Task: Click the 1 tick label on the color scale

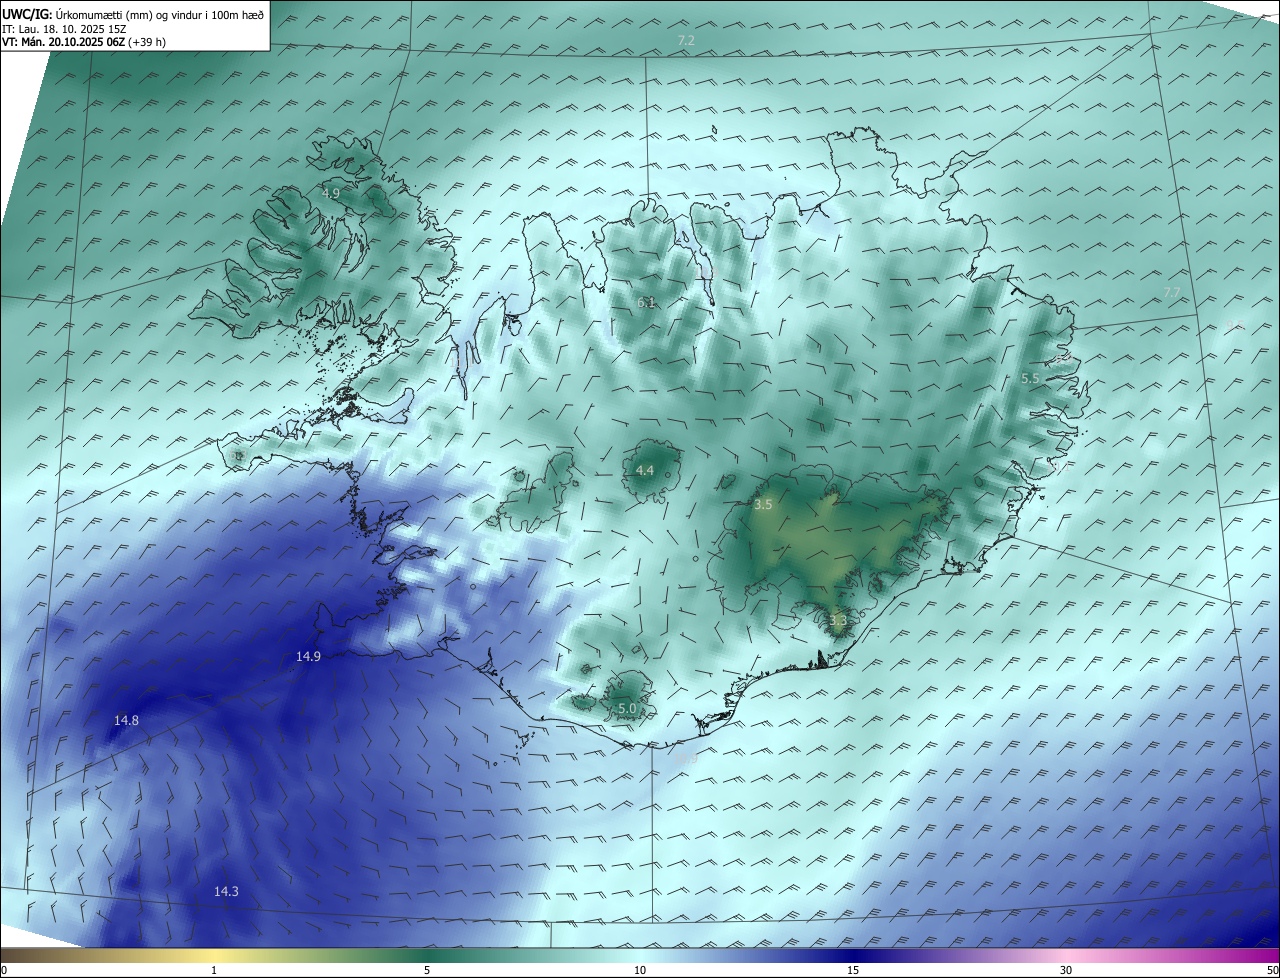Action: click(x=214, y=970)
